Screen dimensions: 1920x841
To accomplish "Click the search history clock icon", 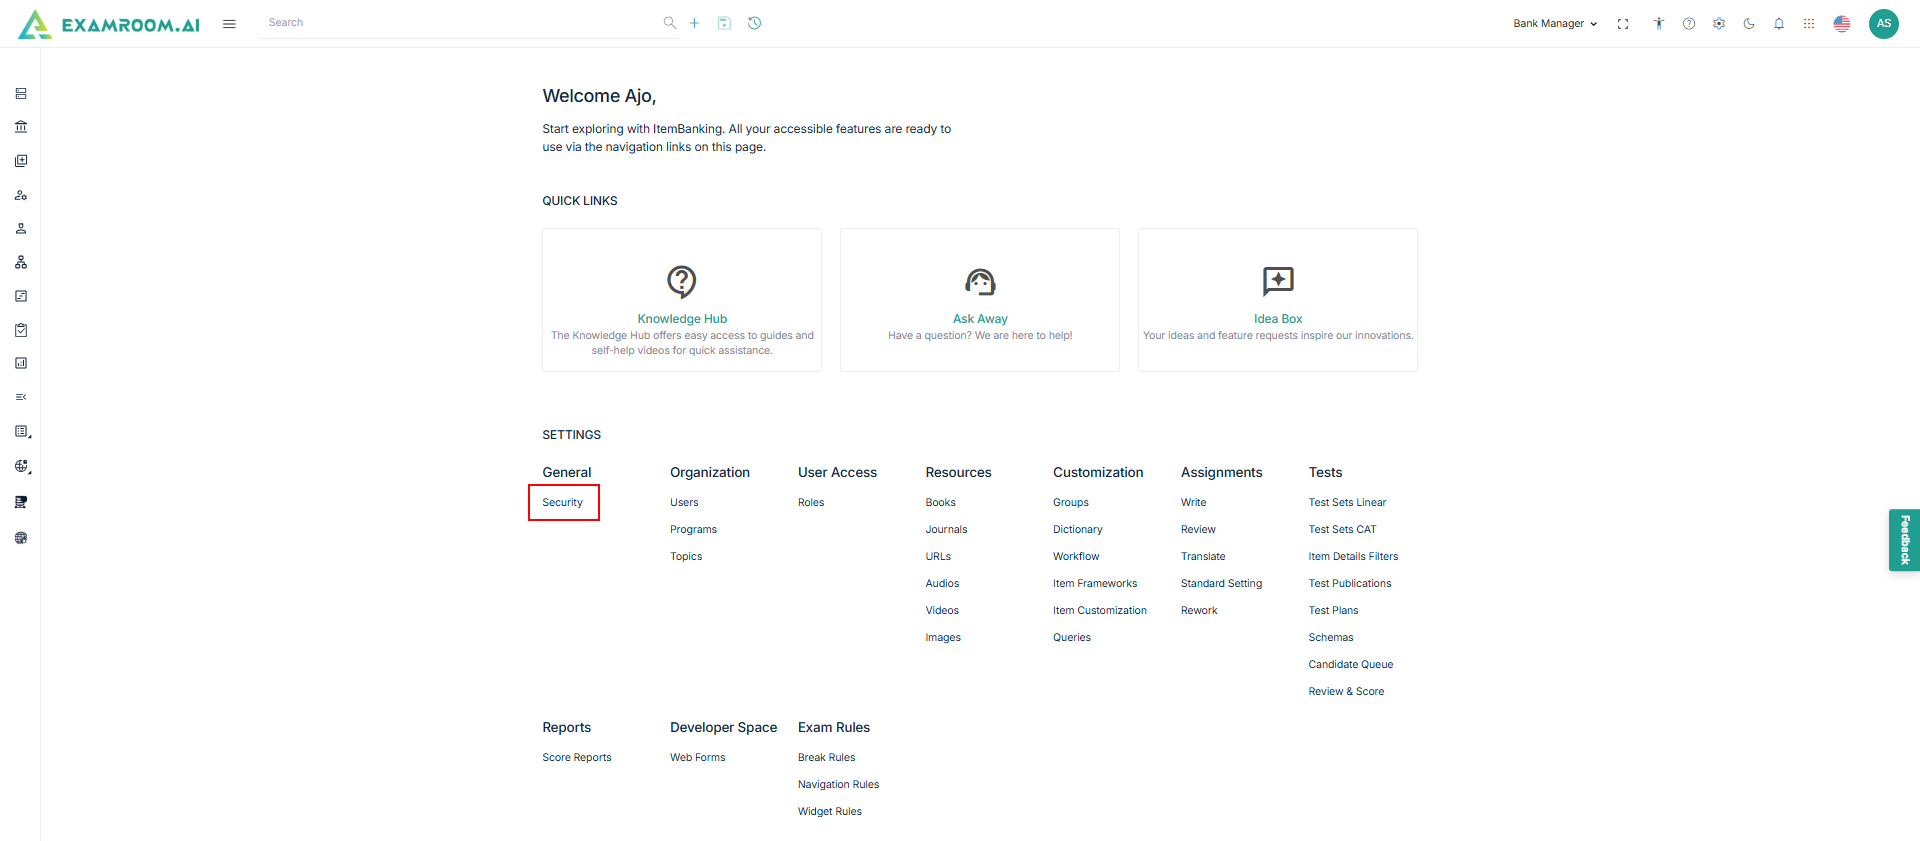I will (x=755, y=23).
